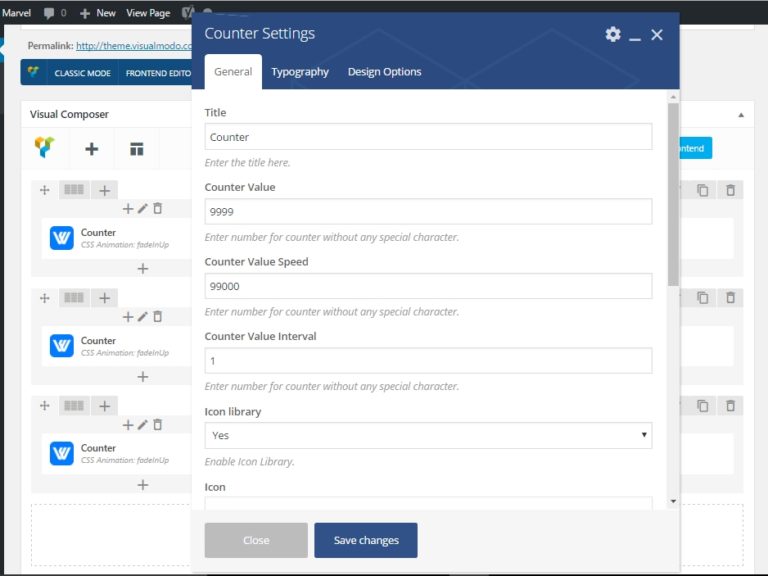Edit the second column with pencil icon

143,317
